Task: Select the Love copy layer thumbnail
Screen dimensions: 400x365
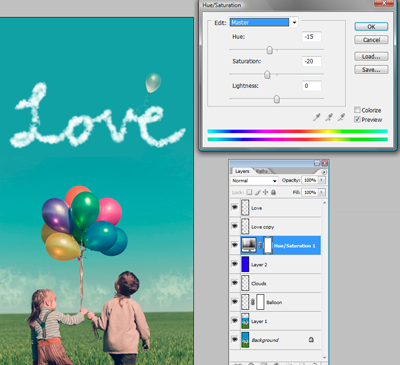Action: 245,226
